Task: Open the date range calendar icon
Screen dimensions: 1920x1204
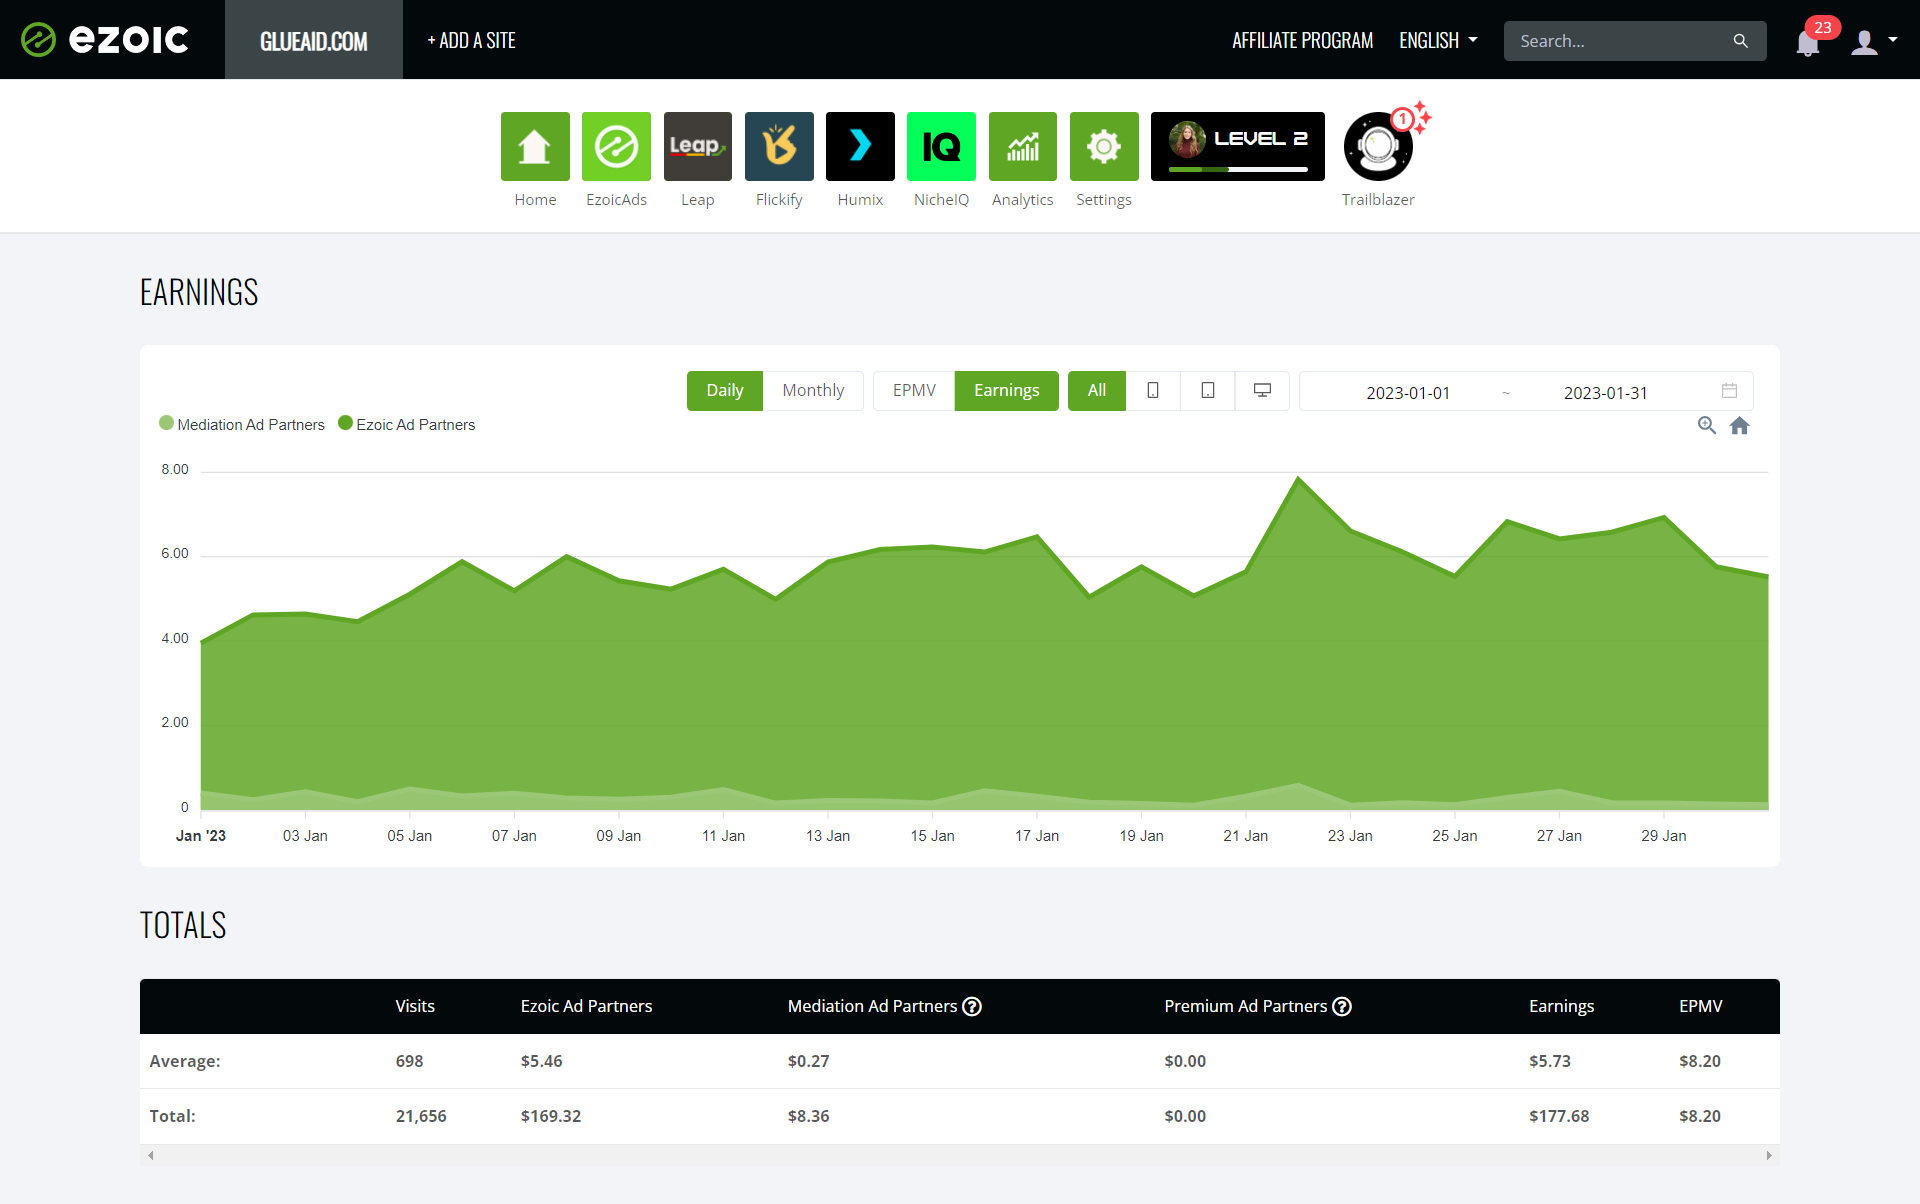Action: 1729,391
